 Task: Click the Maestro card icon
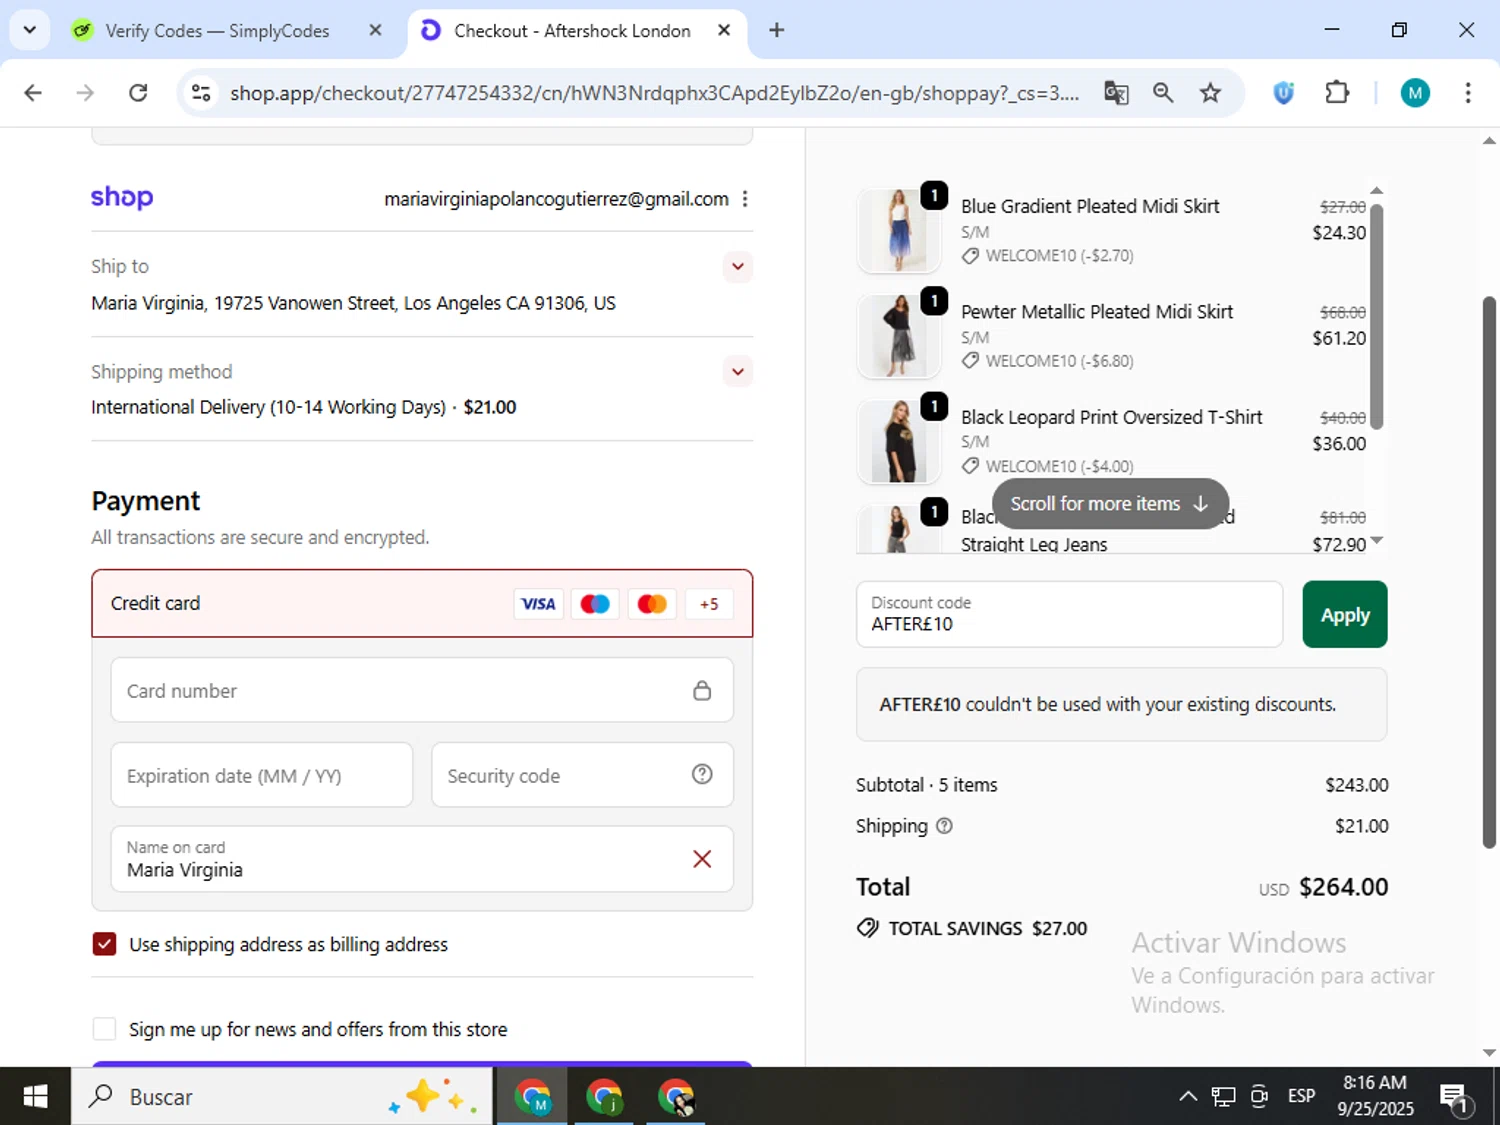pos(595,603)
